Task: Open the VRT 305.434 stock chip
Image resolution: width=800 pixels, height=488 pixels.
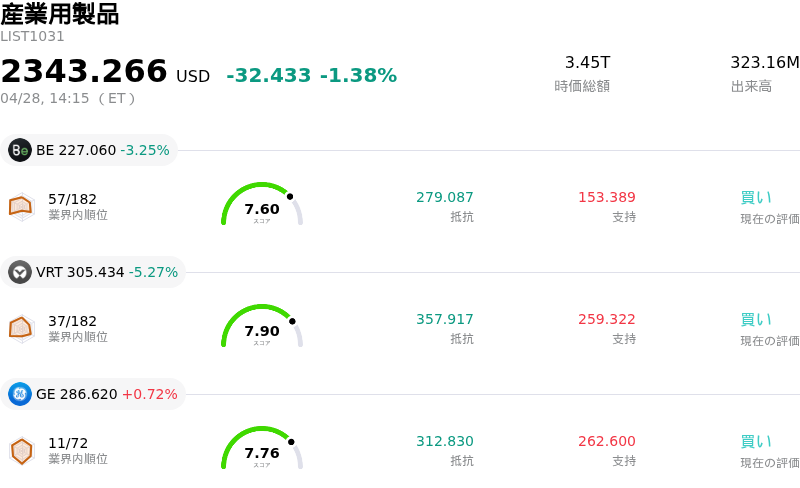Action: point(94,273)
